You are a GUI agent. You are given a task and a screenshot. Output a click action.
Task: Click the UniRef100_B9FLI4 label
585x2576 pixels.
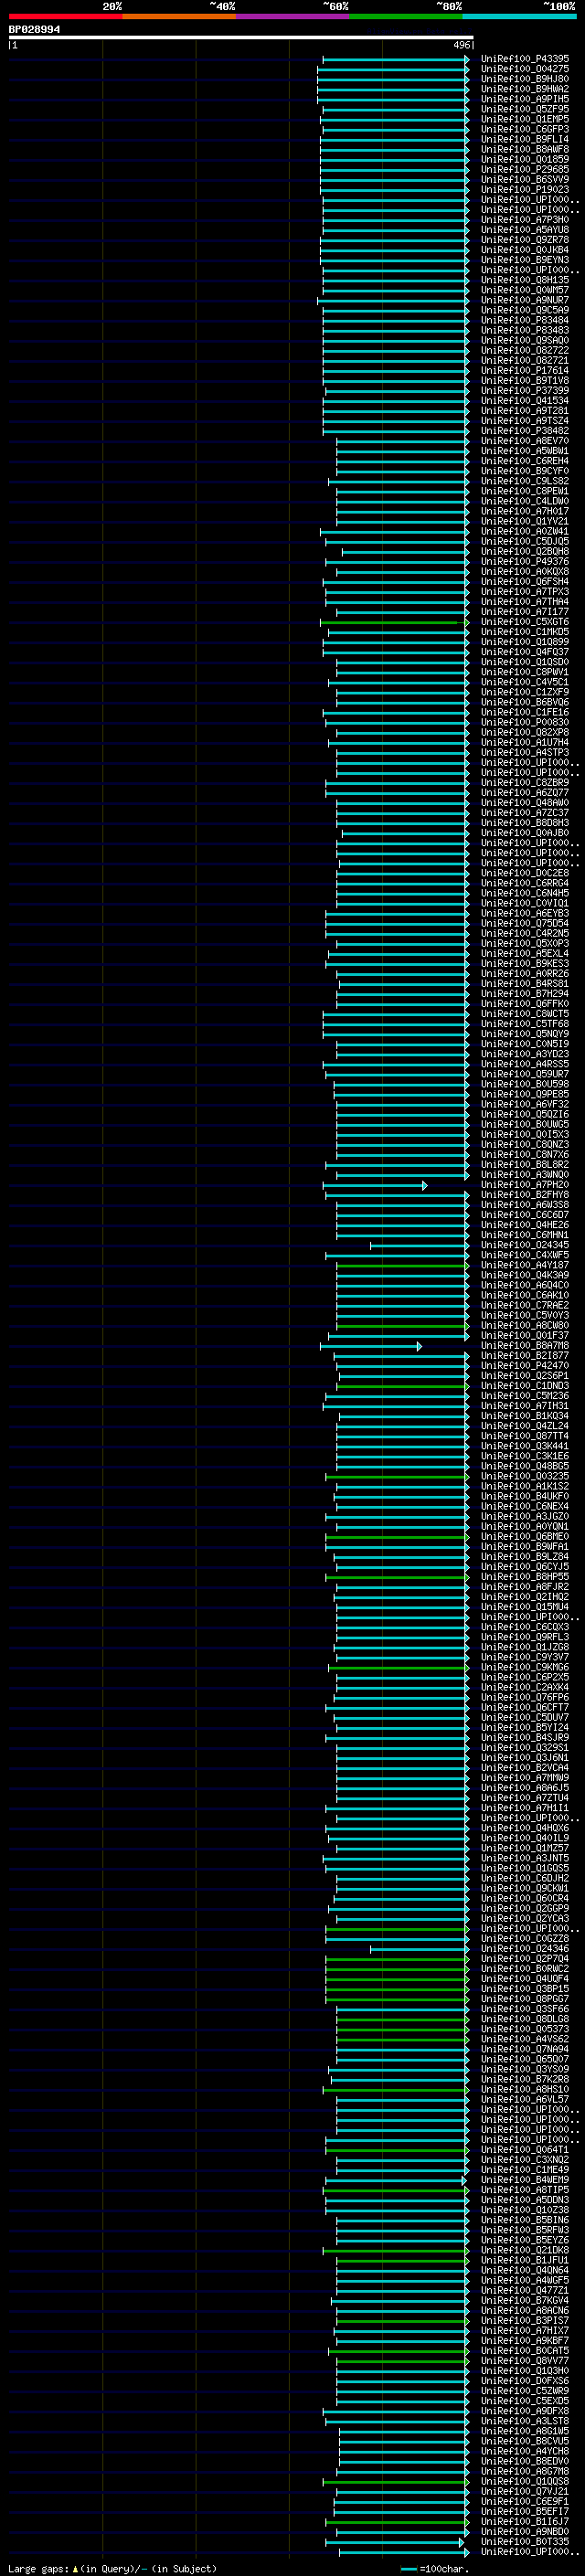(525, 139)
